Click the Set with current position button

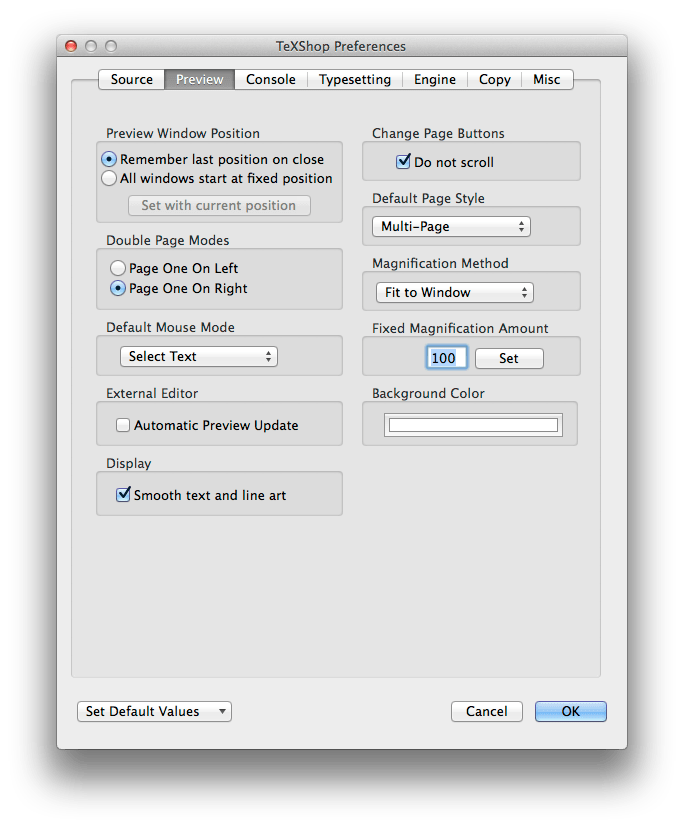pos(219,205)
